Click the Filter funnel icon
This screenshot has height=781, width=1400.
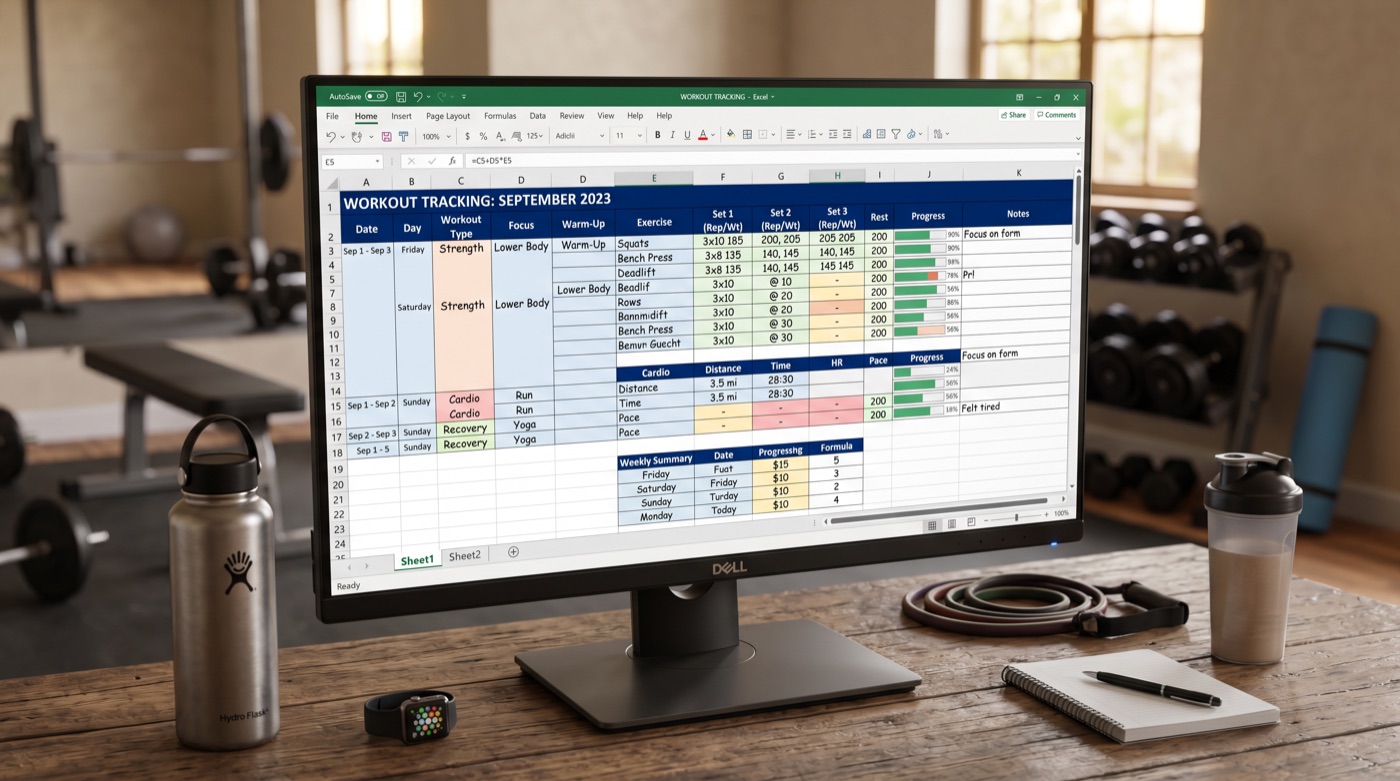896,134
